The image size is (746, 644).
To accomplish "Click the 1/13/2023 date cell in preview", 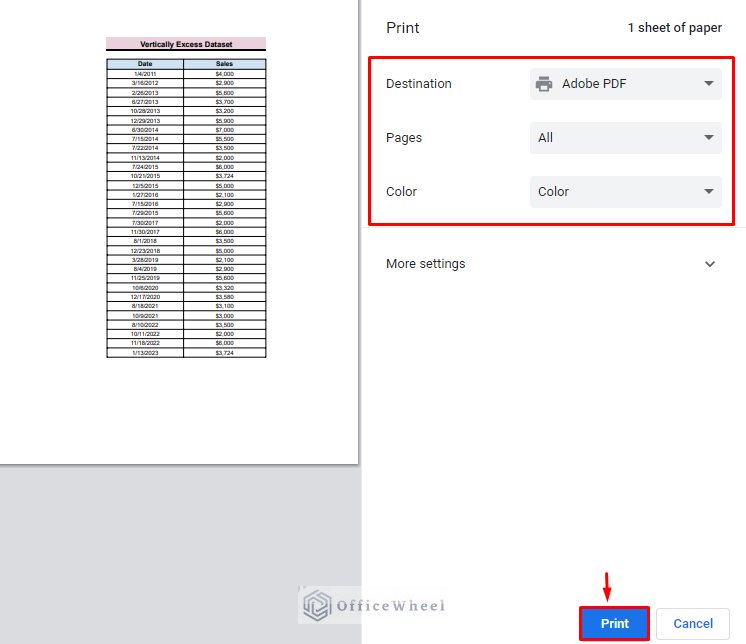I will pyautogui.click(x=145, y=353).
